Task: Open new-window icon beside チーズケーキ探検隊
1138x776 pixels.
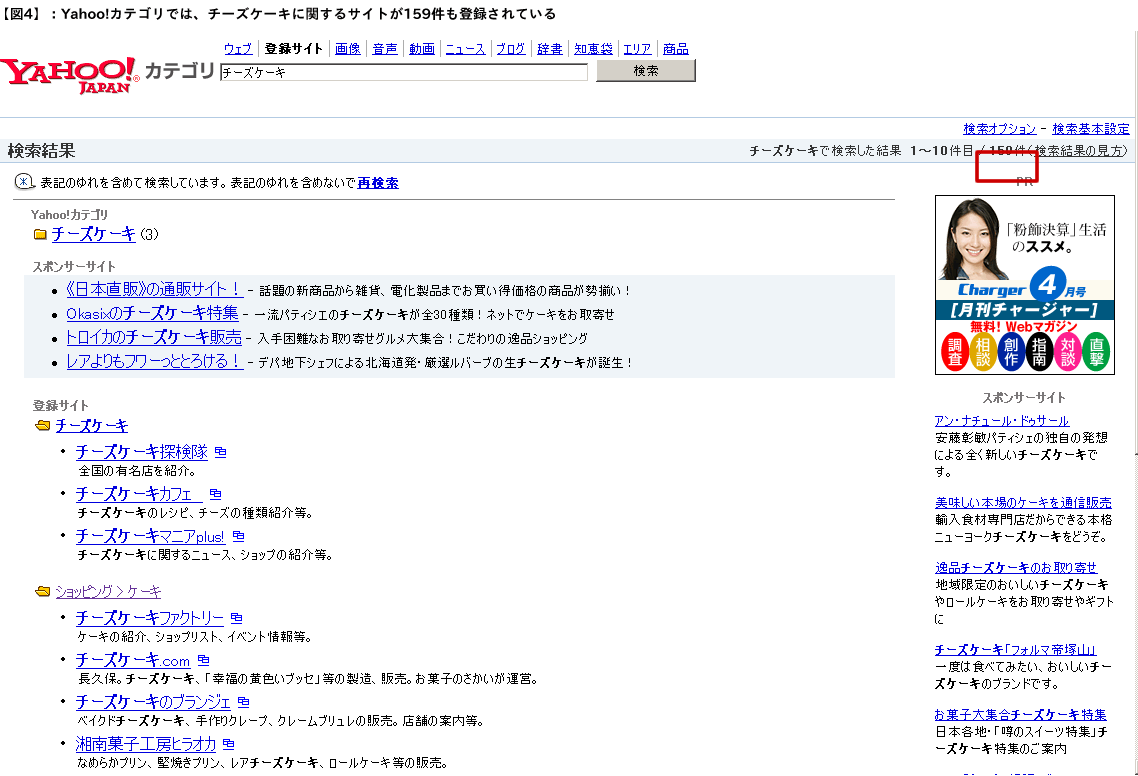Action: (221, 452)
